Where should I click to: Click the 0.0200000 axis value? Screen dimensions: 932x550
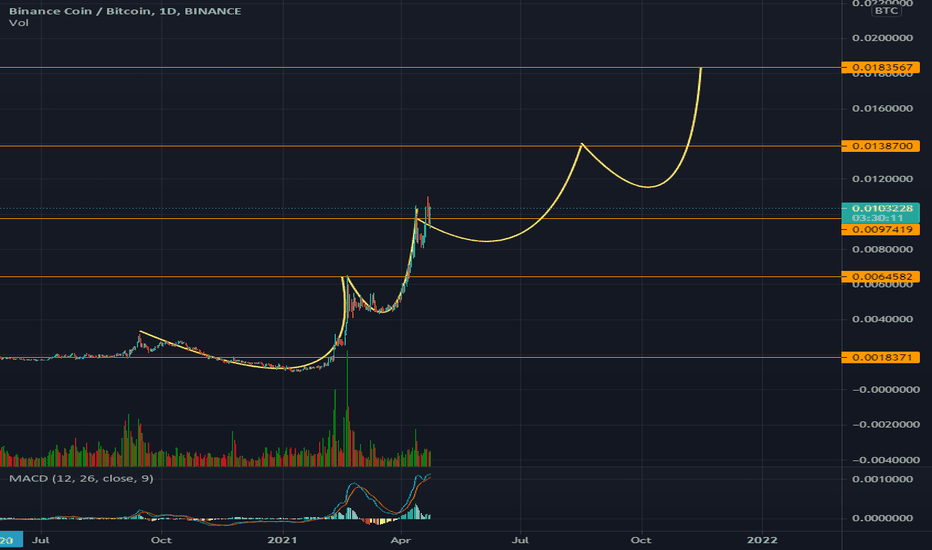pos(882,37)
